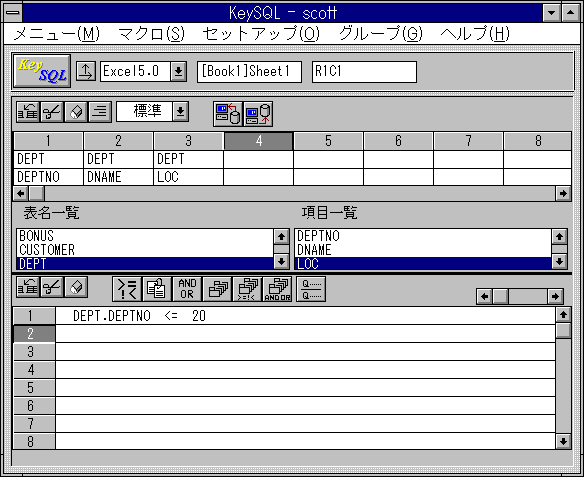Click the AND OR condition icon
The width and height of the screenshot is (584, 477).
click(x=187, y=289)
